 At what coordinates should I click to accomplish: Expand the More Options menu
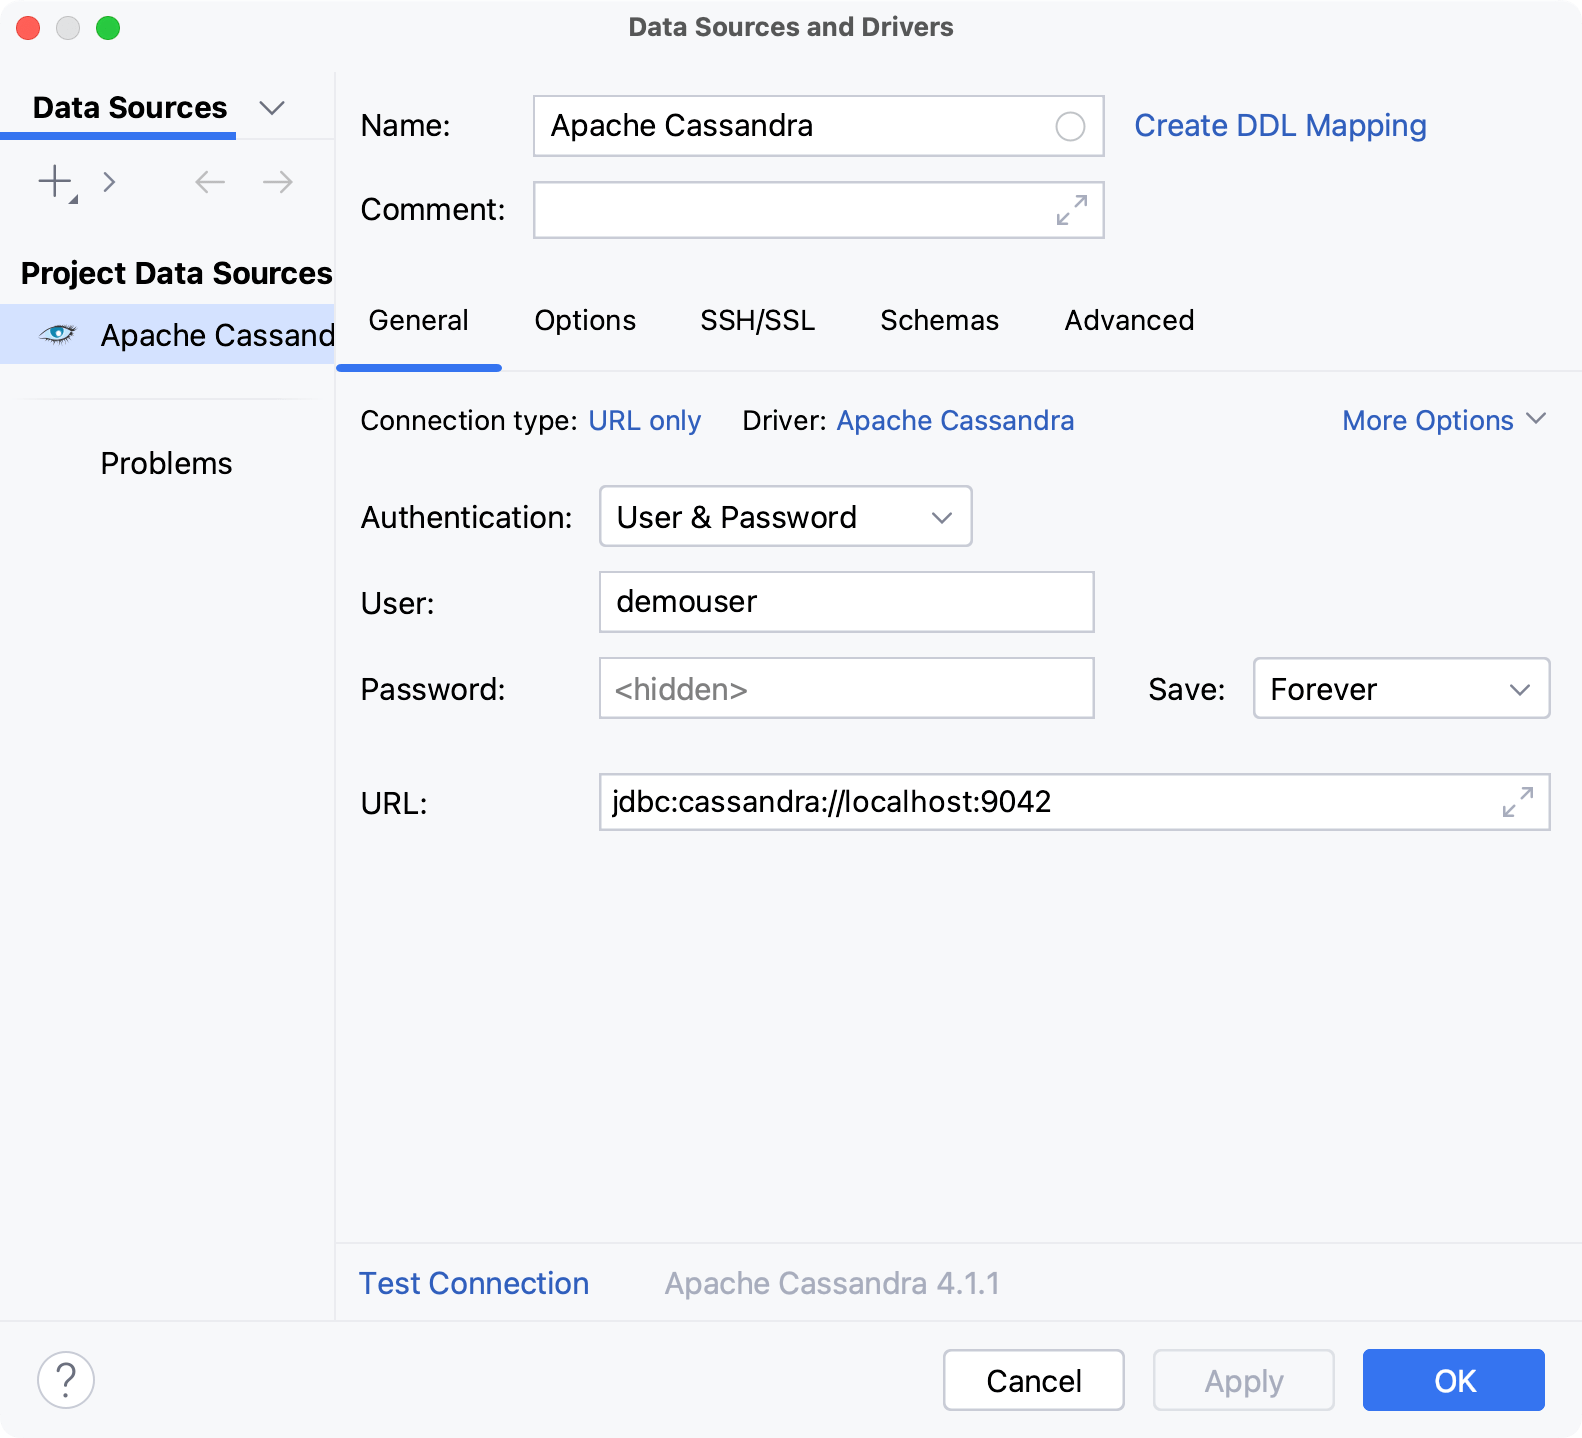tap(1444, 420)
